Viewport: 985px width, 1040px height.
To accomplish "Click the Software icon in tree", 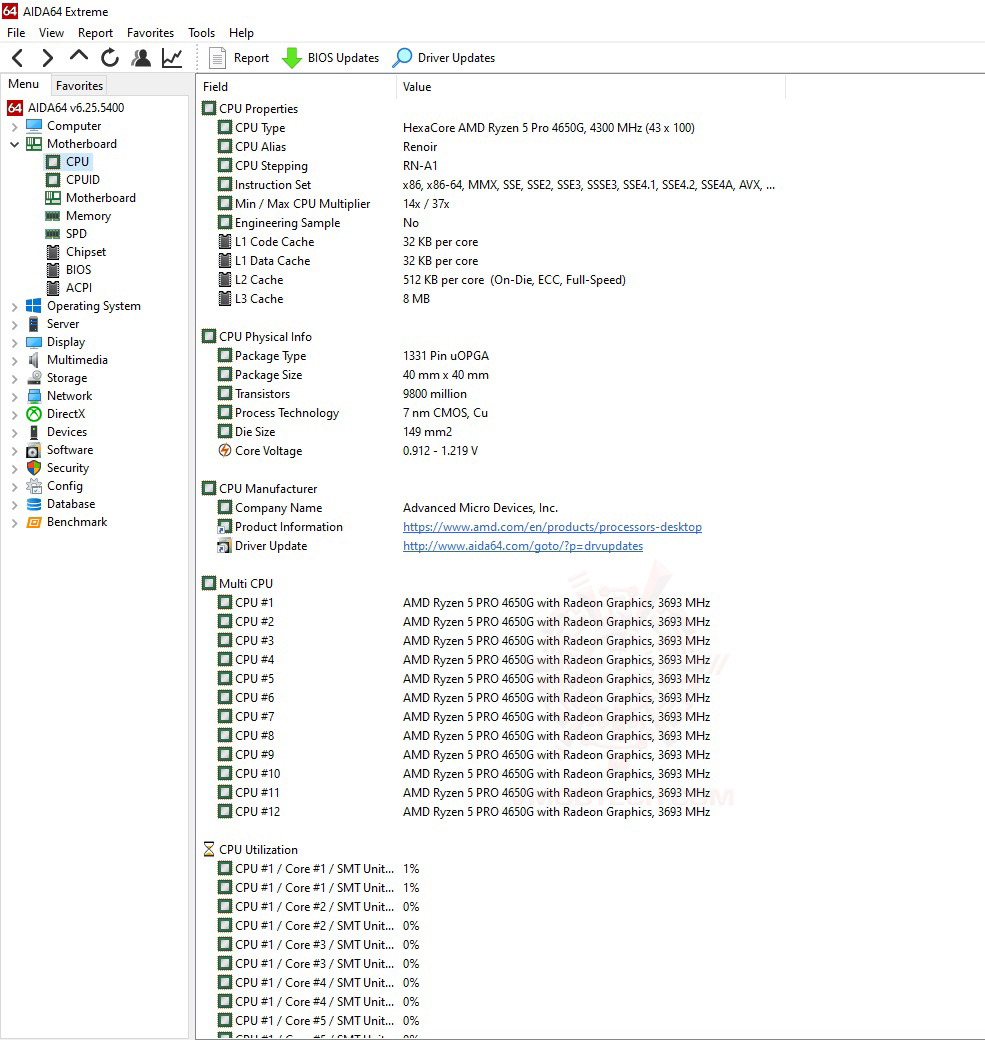I will [34, 450].
